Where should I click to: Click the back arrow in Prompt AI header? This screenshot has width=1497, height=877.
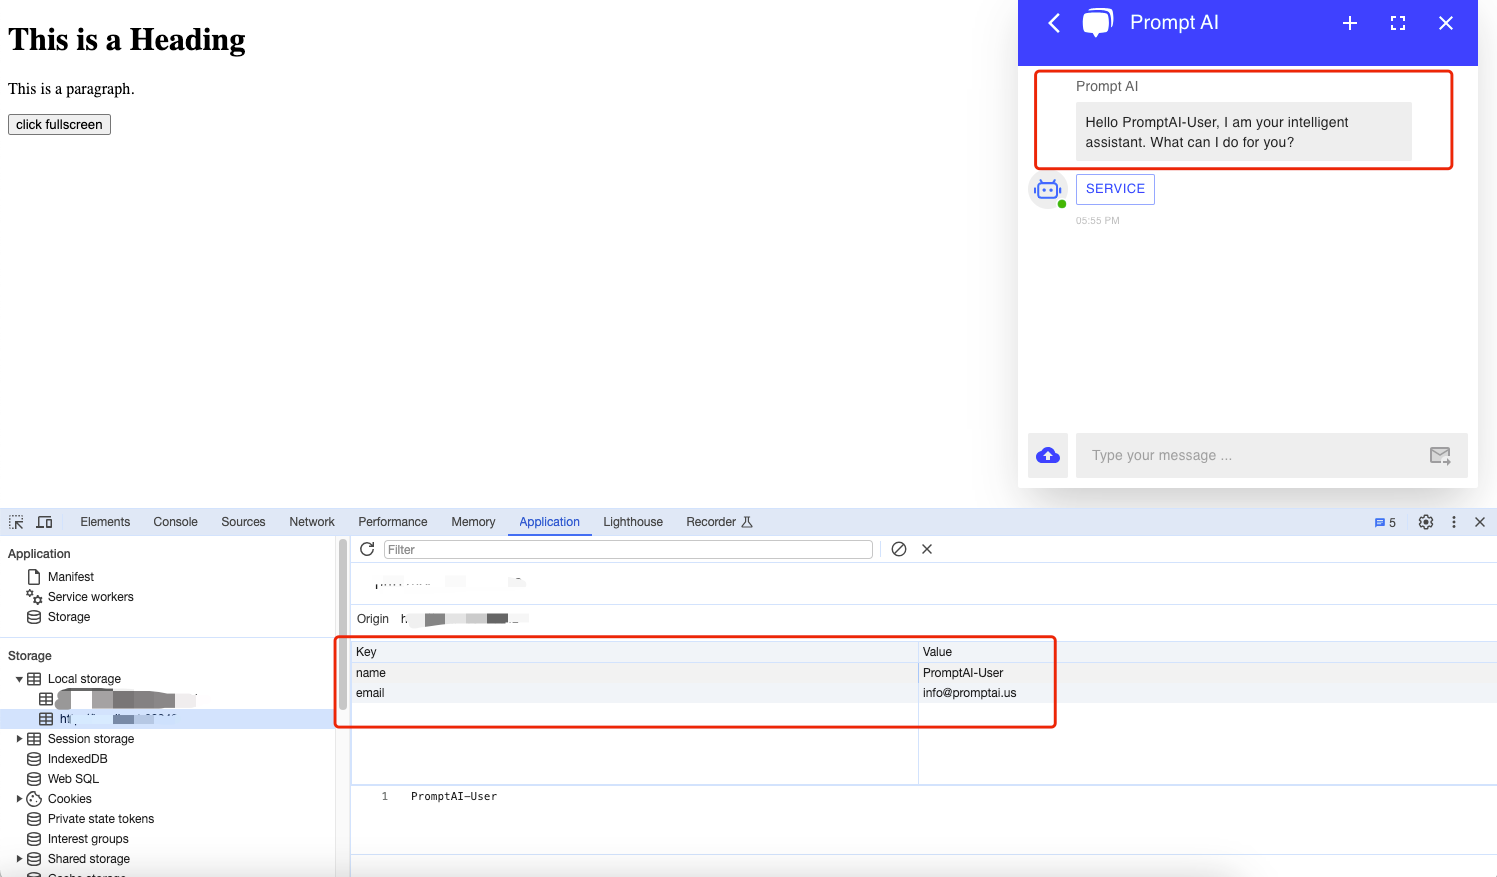pos(1054,23)
